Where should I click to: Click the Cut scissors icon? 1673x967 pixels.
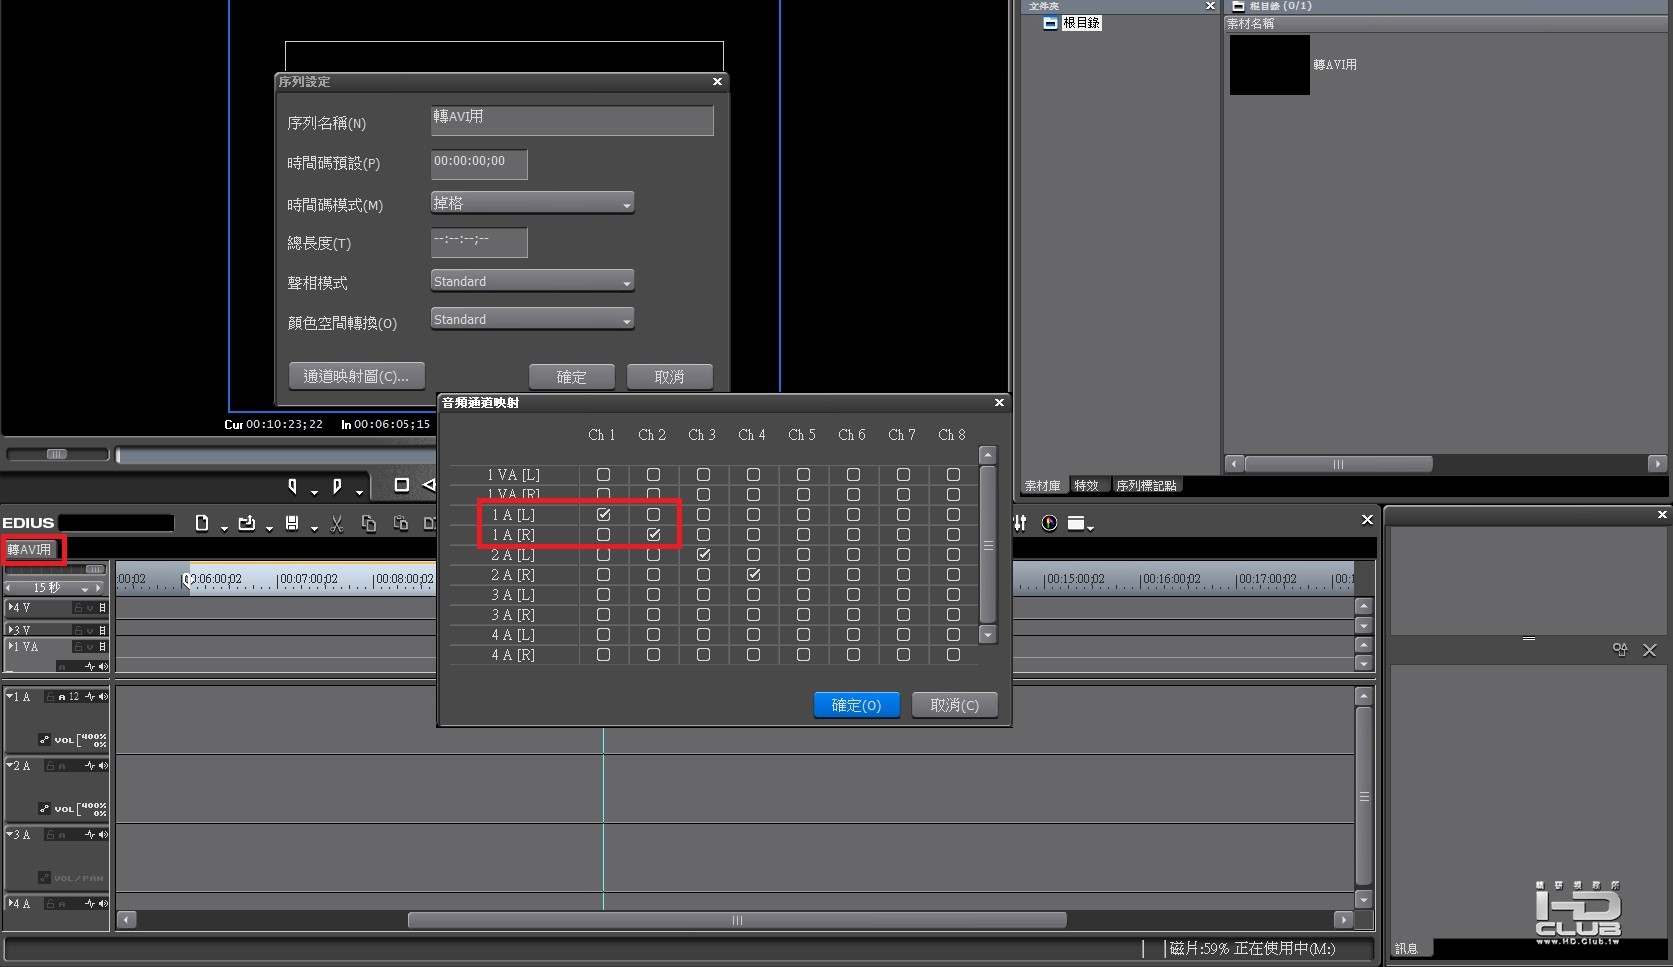(337, 524)
